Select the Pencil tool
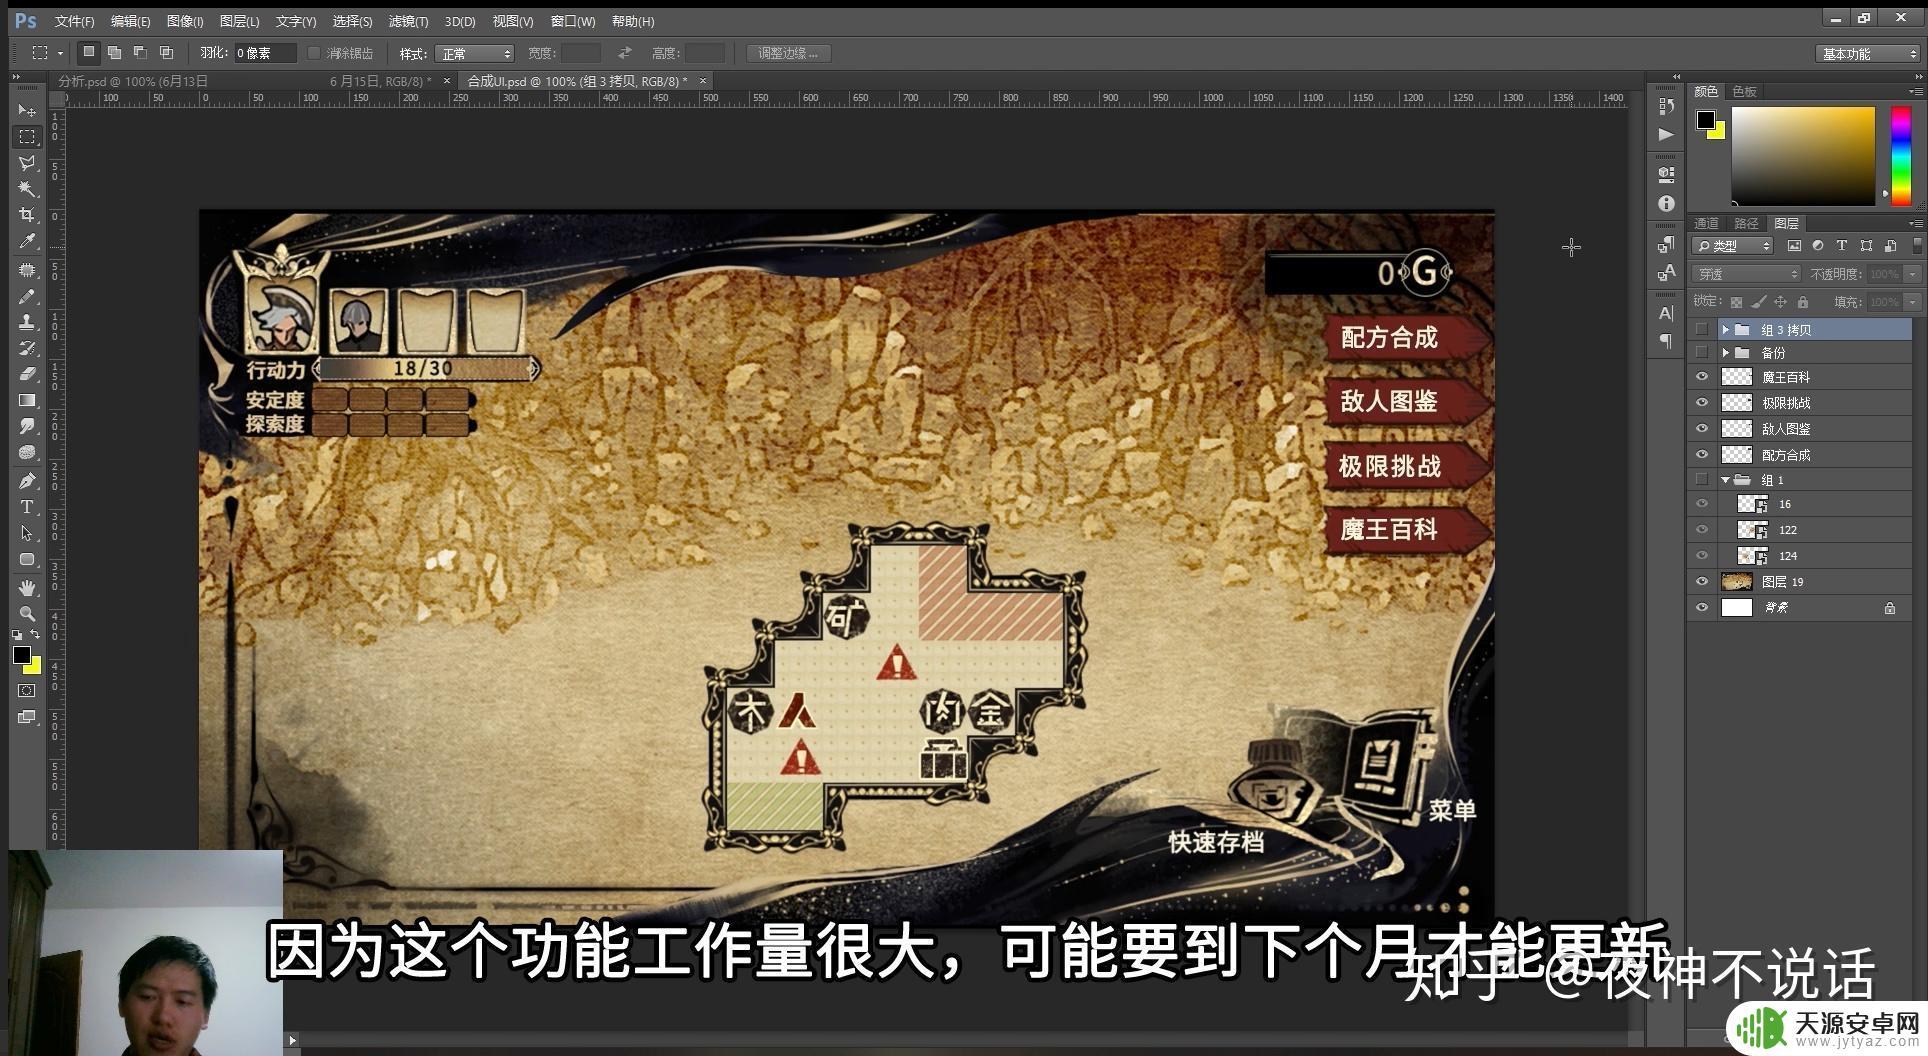This screenshot has width=1928, height=1056. click(x=27, y=296)
